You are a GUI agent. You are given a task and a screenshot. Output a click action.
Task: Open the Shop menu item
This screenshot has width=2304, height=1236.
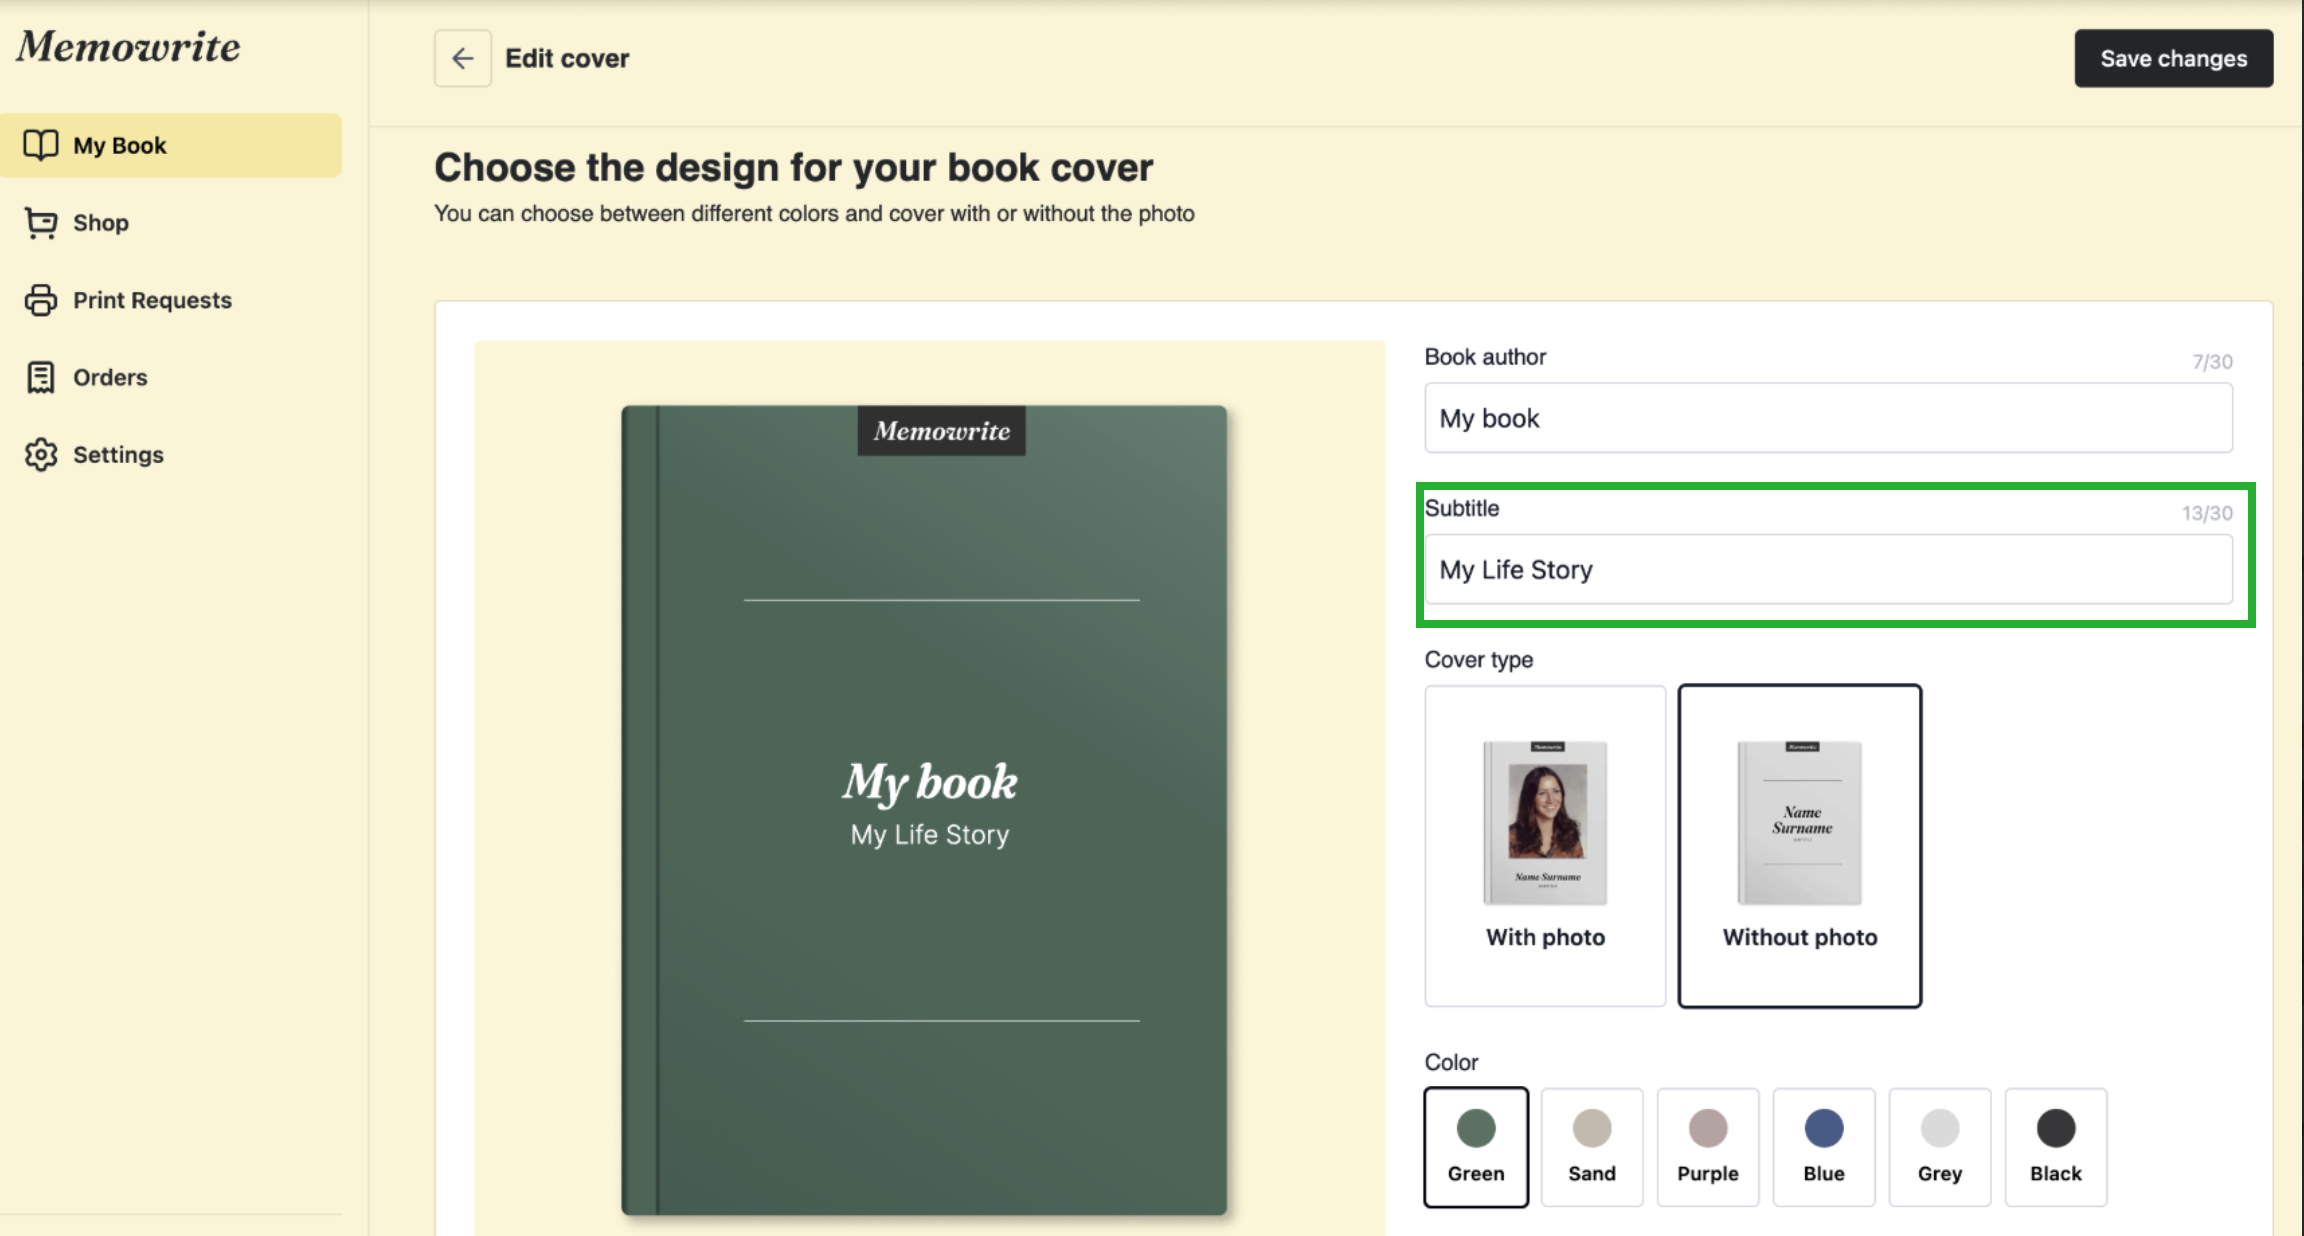(101, 223)
